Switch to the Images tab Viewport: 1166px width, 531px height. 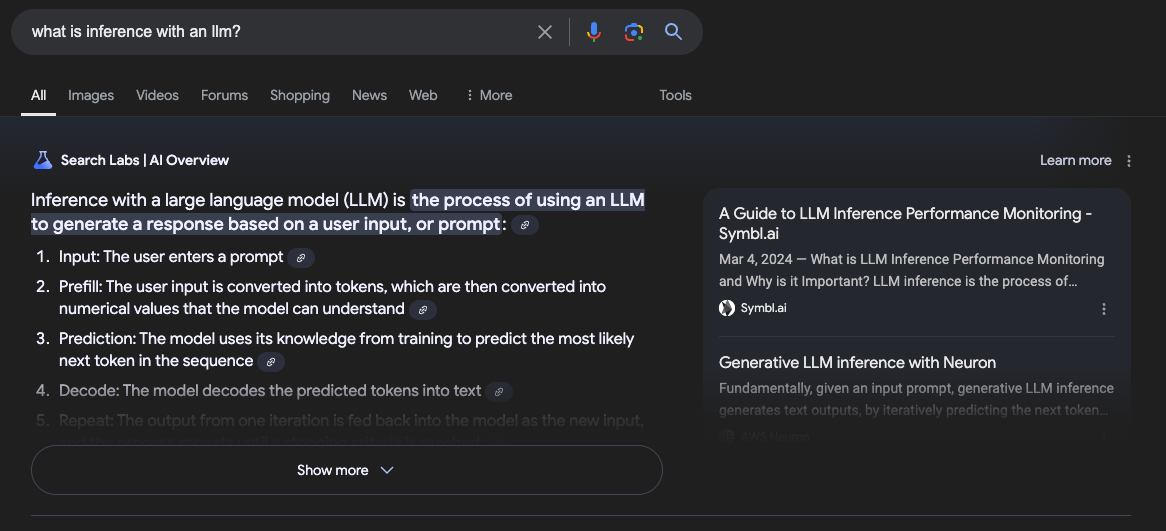click(91, 95)
